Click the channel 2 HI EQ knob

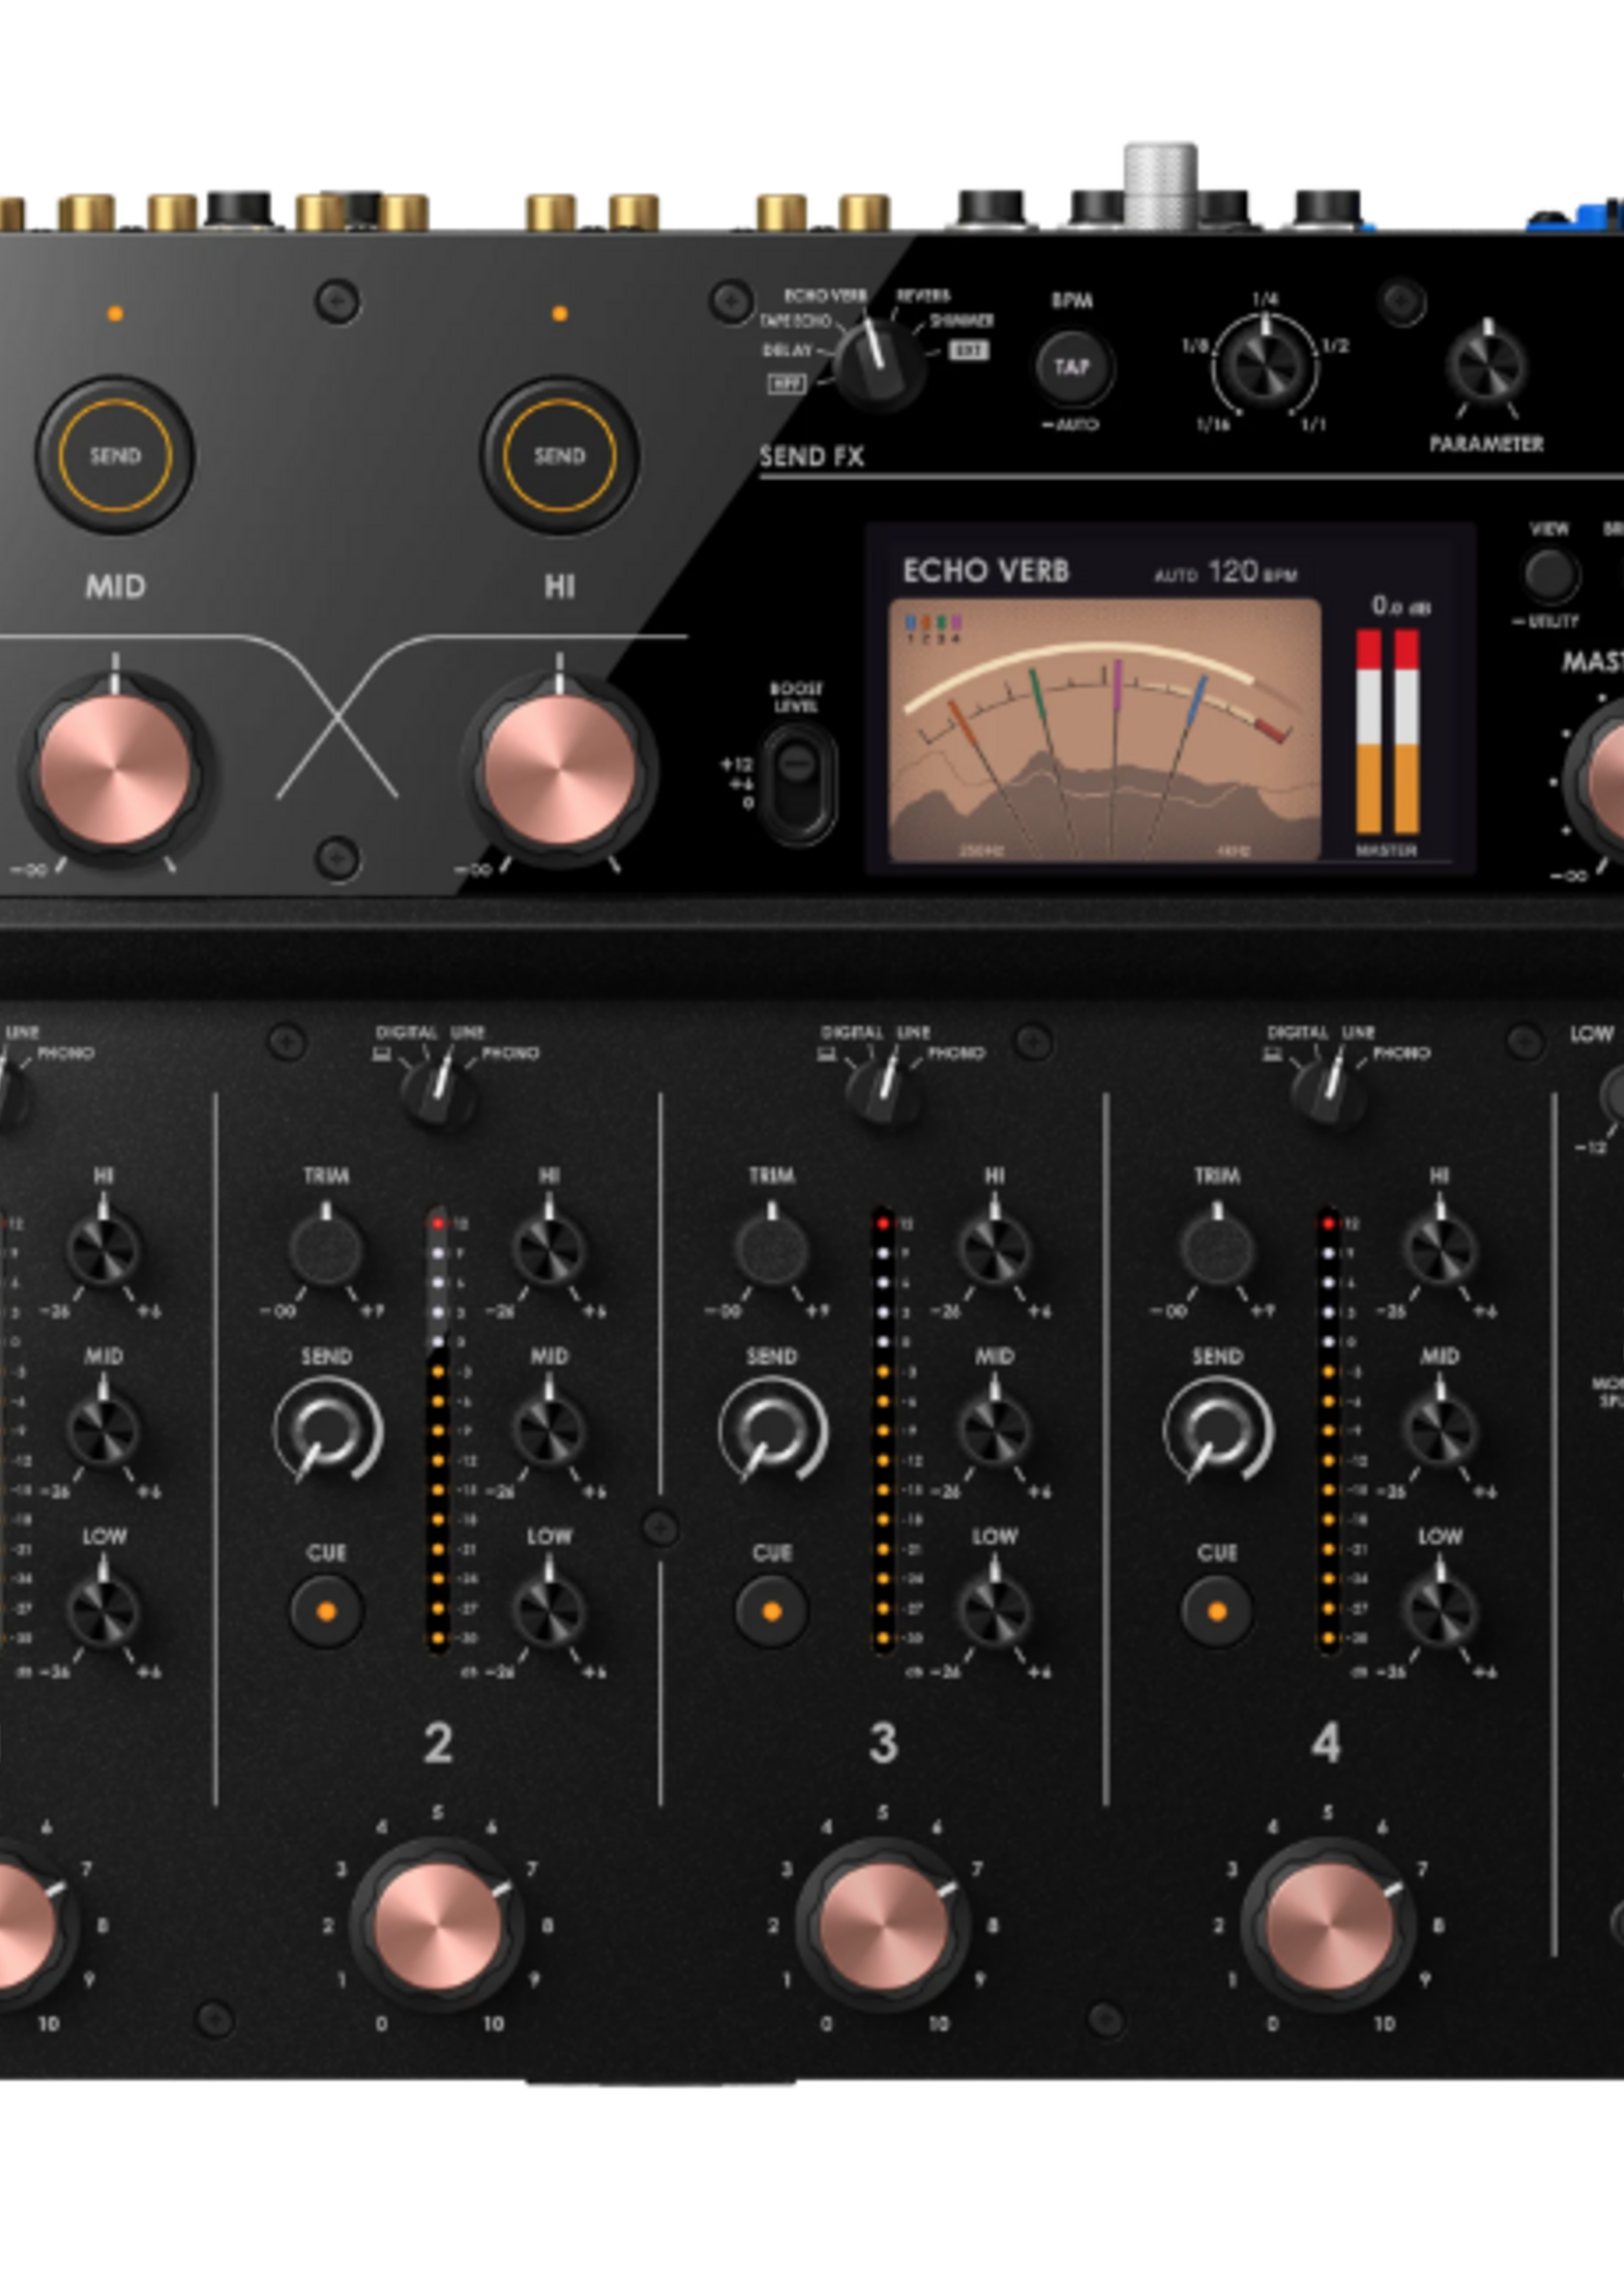click(x=549, y=1248)
